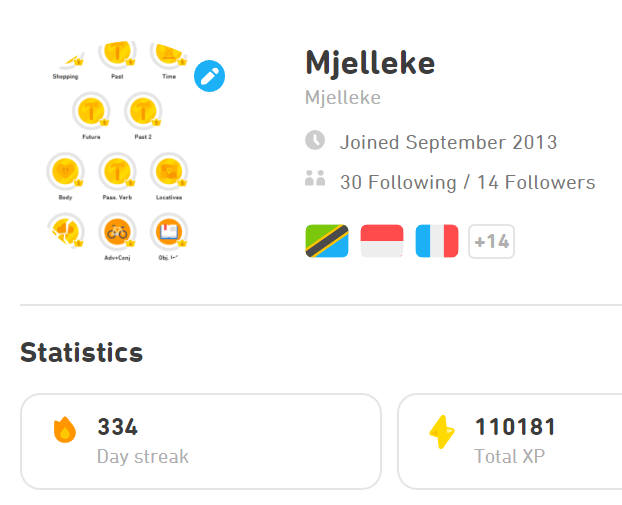Image resolution: width=622 pixels, height=505 pixels.
Task: Click the Future skill coin icon
Action: [x=91, y=111]
